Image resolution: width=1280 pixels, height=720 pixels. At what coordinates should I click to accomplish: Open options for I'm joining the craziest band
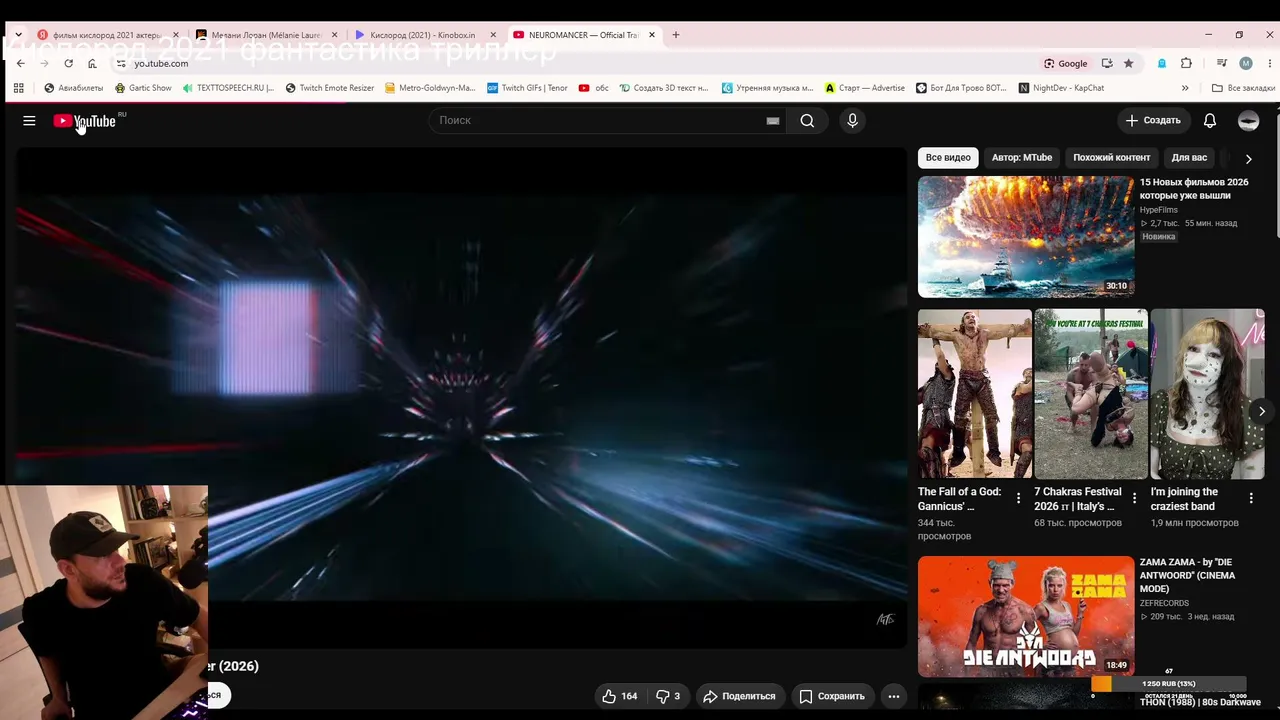[x=1251, y=498]
